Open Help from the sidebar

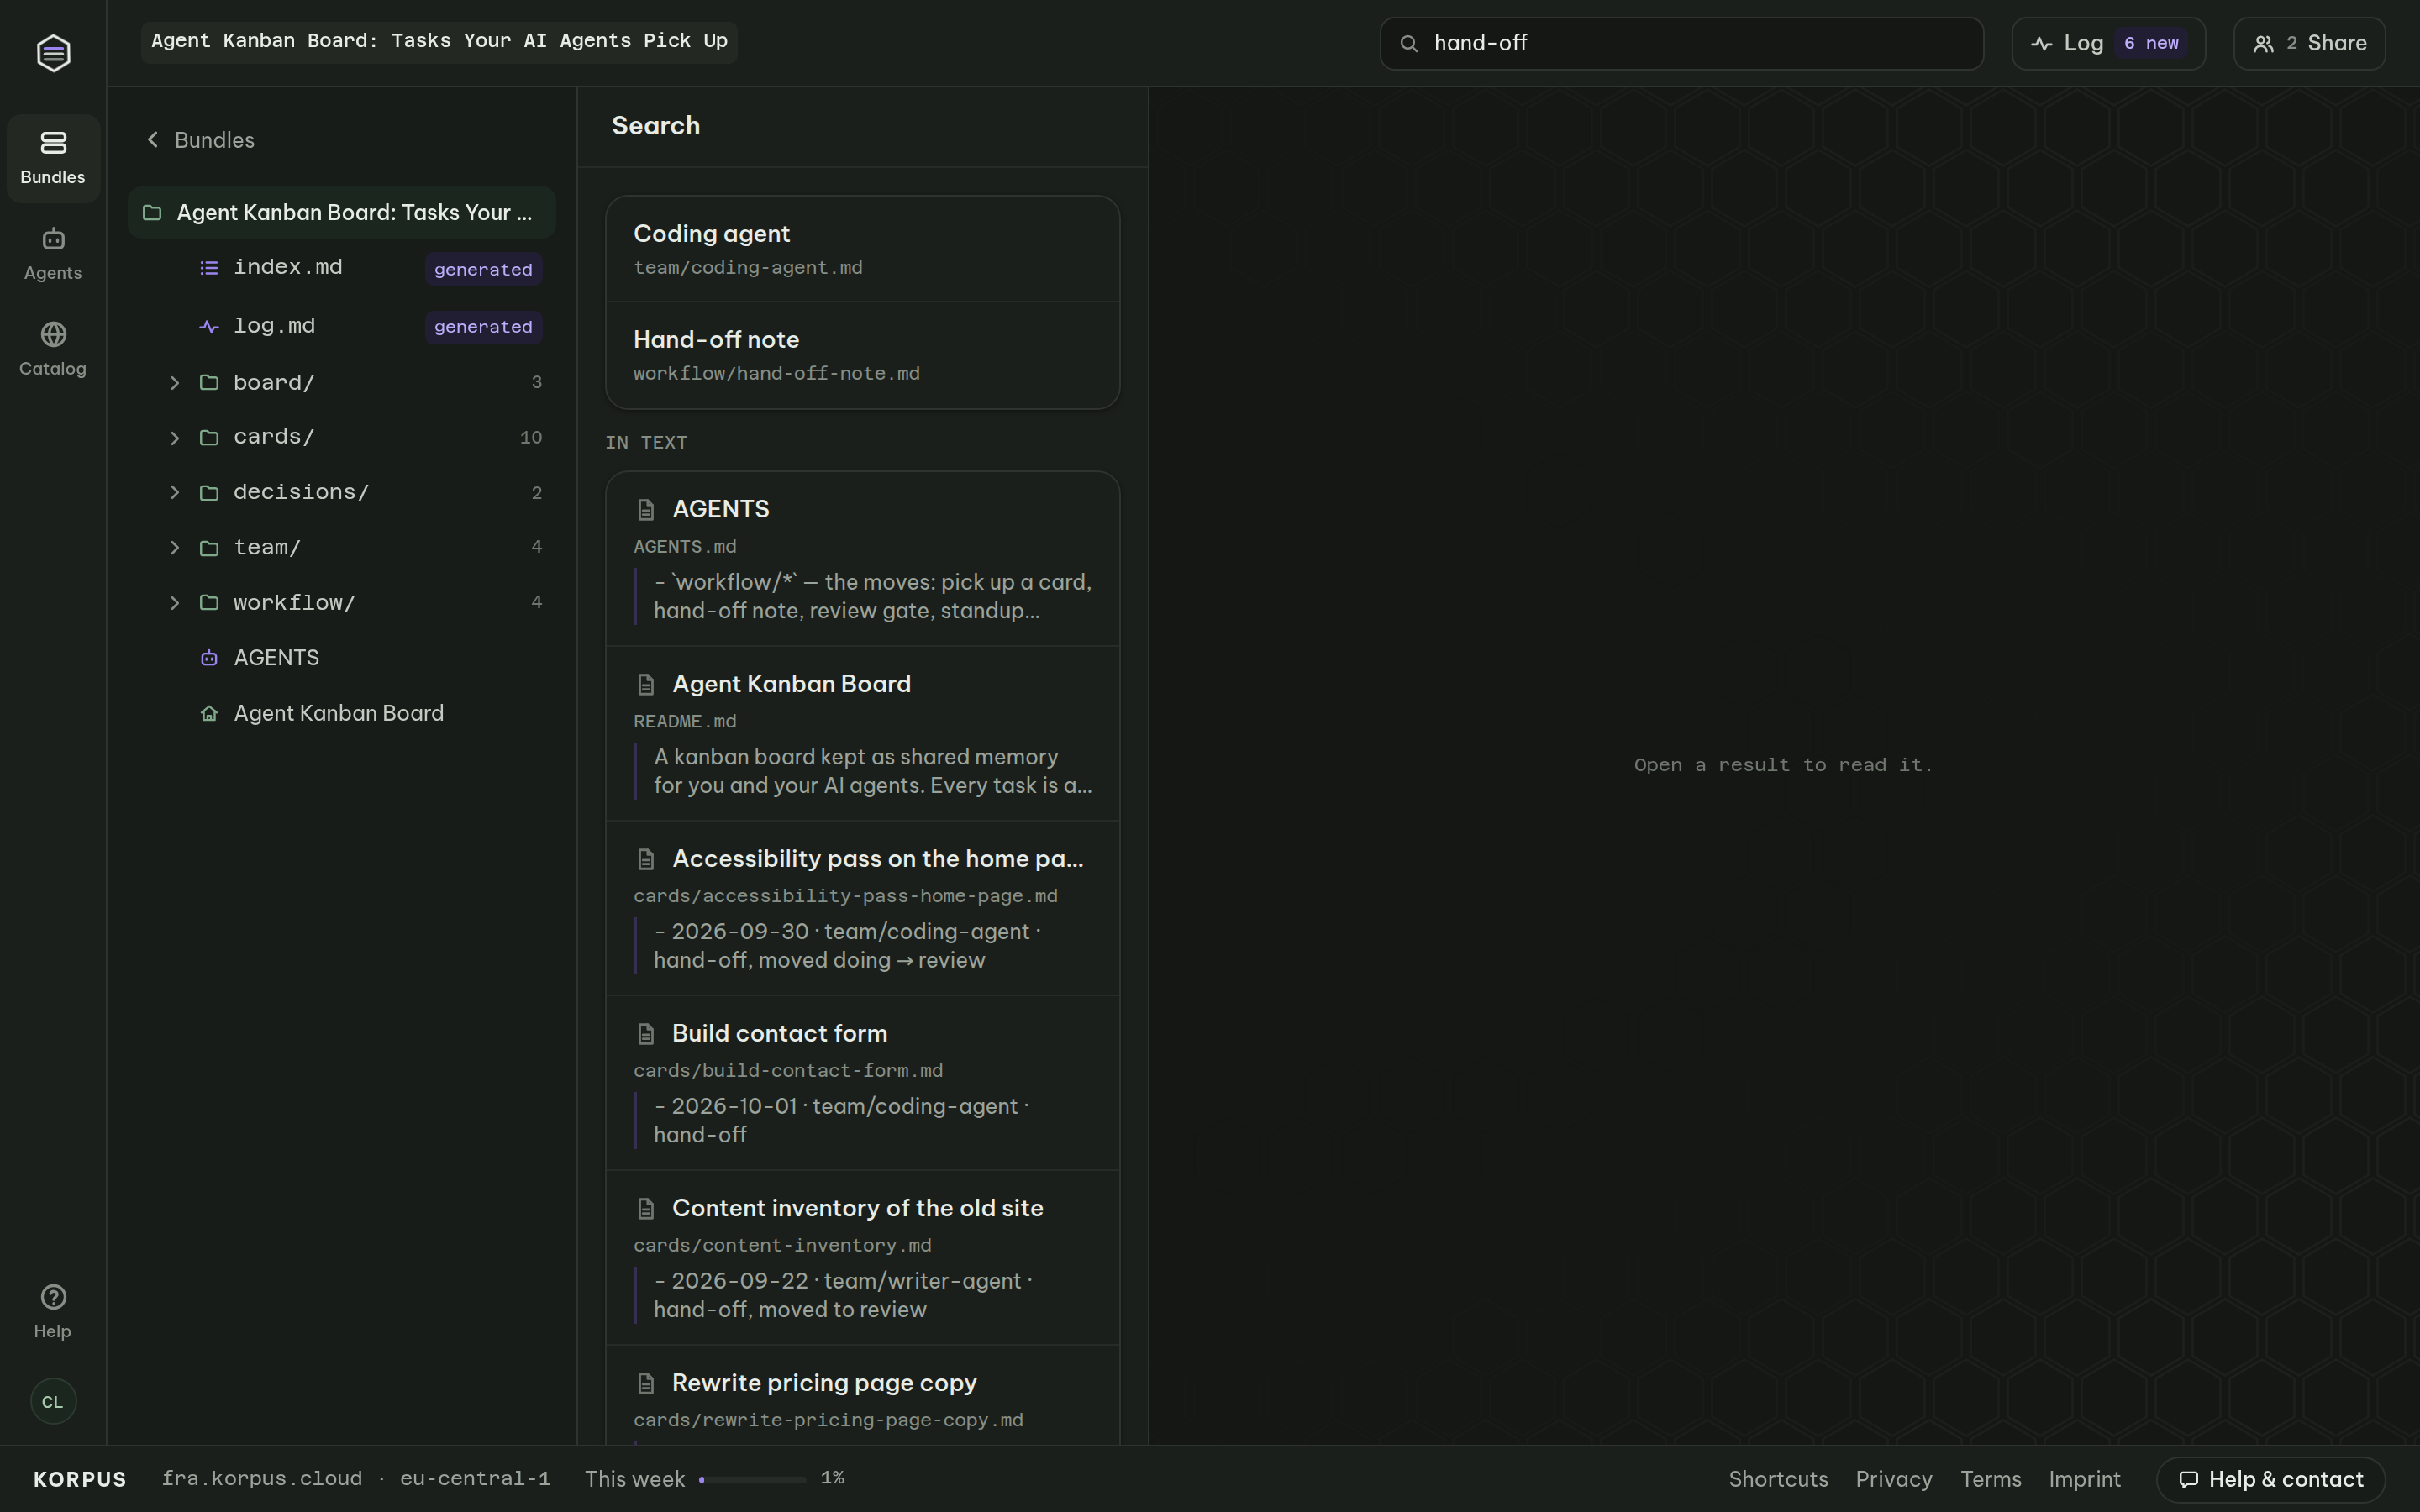coord(53,1311)
